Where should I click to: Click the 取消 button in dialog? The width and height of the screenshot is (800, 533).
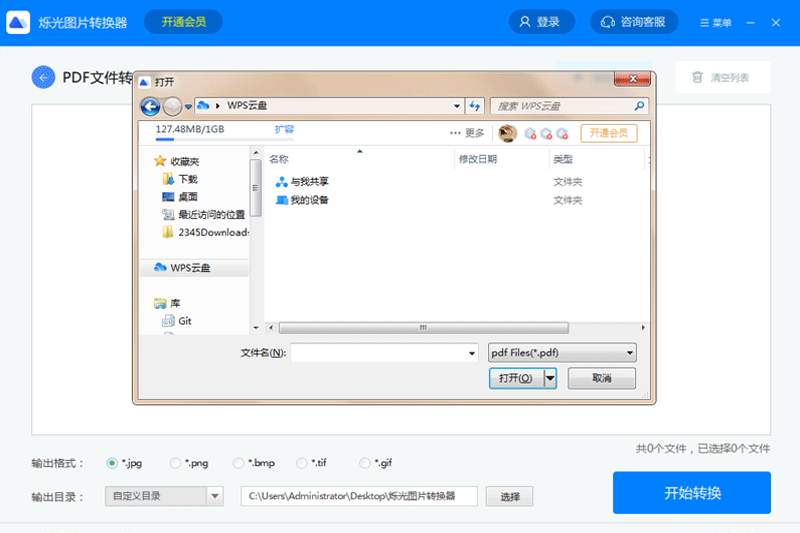[x=601, y=378]
